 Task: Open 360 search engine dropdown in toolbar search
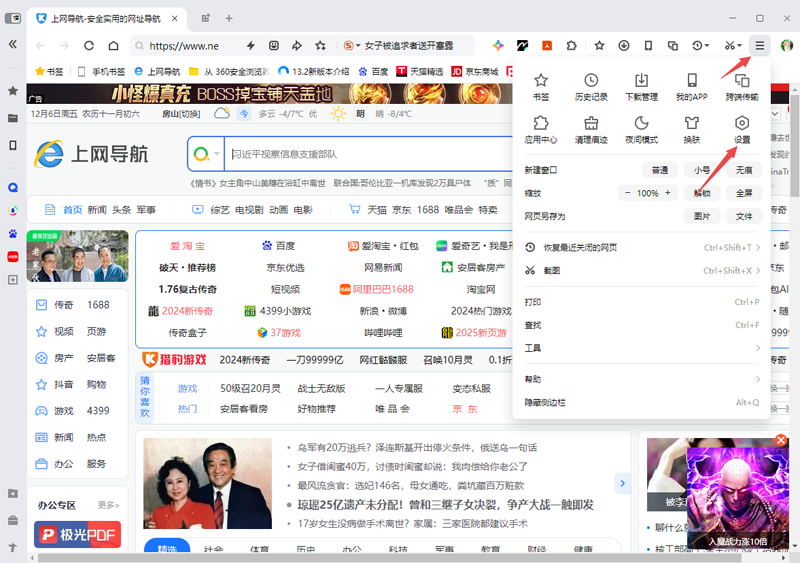tap(352, 46)
